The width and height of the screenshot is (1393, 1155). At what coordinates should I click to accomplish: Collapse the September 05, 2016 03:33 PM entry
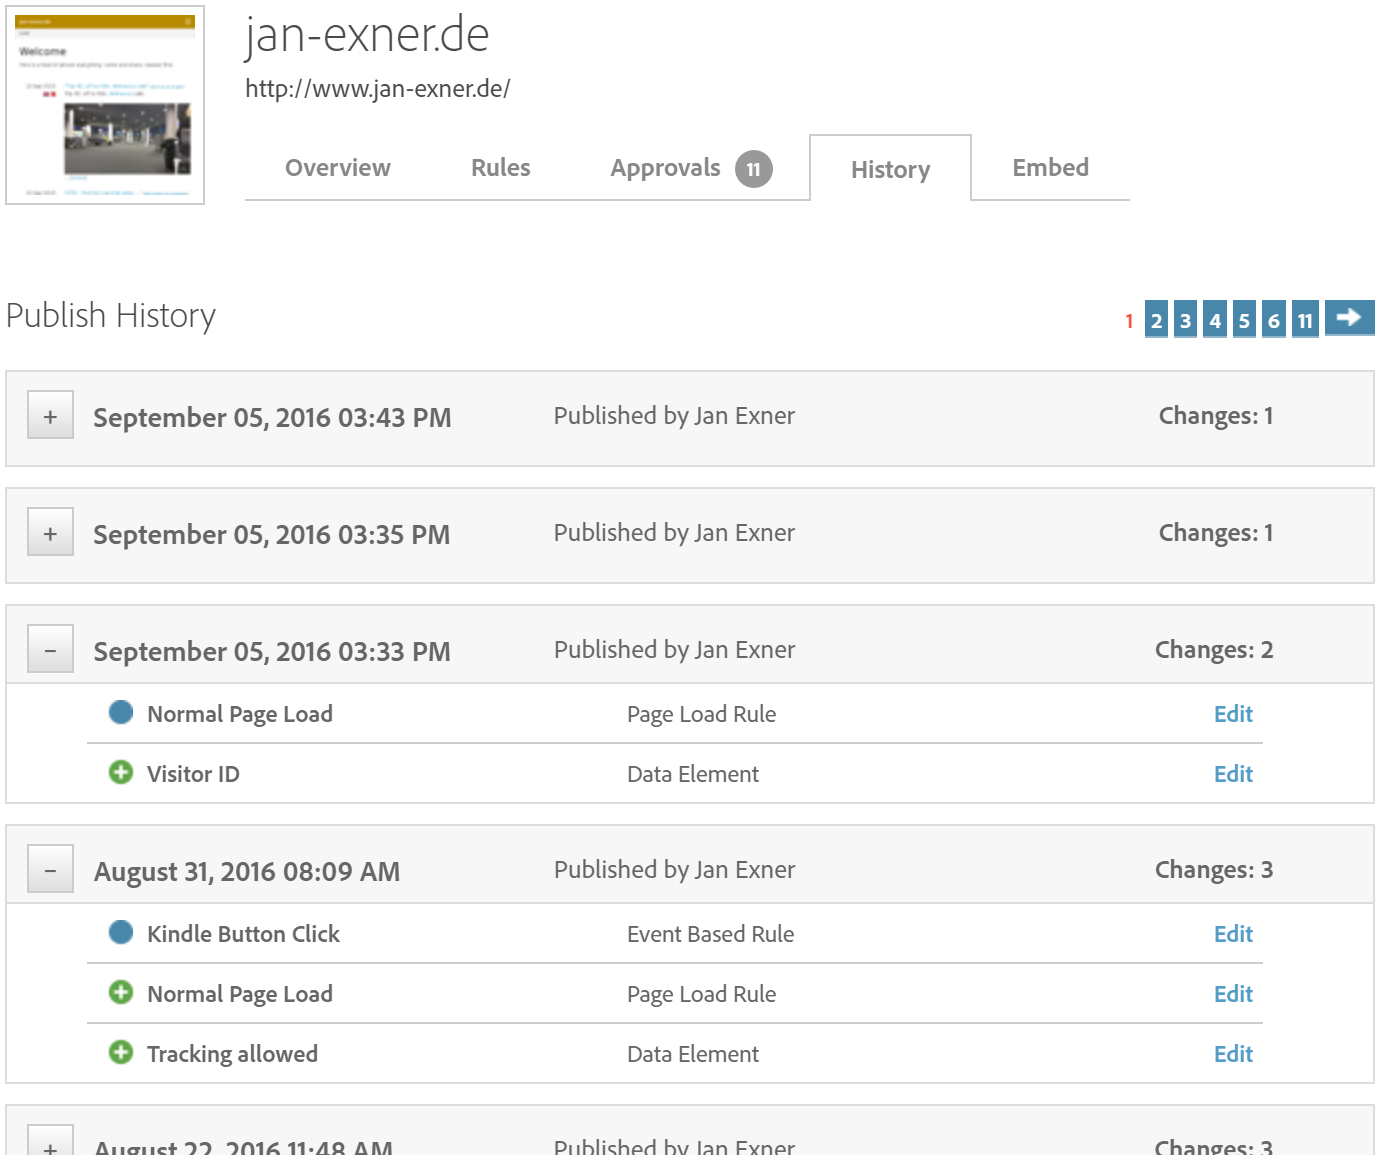pyautogui.click(x=50, y=651)
